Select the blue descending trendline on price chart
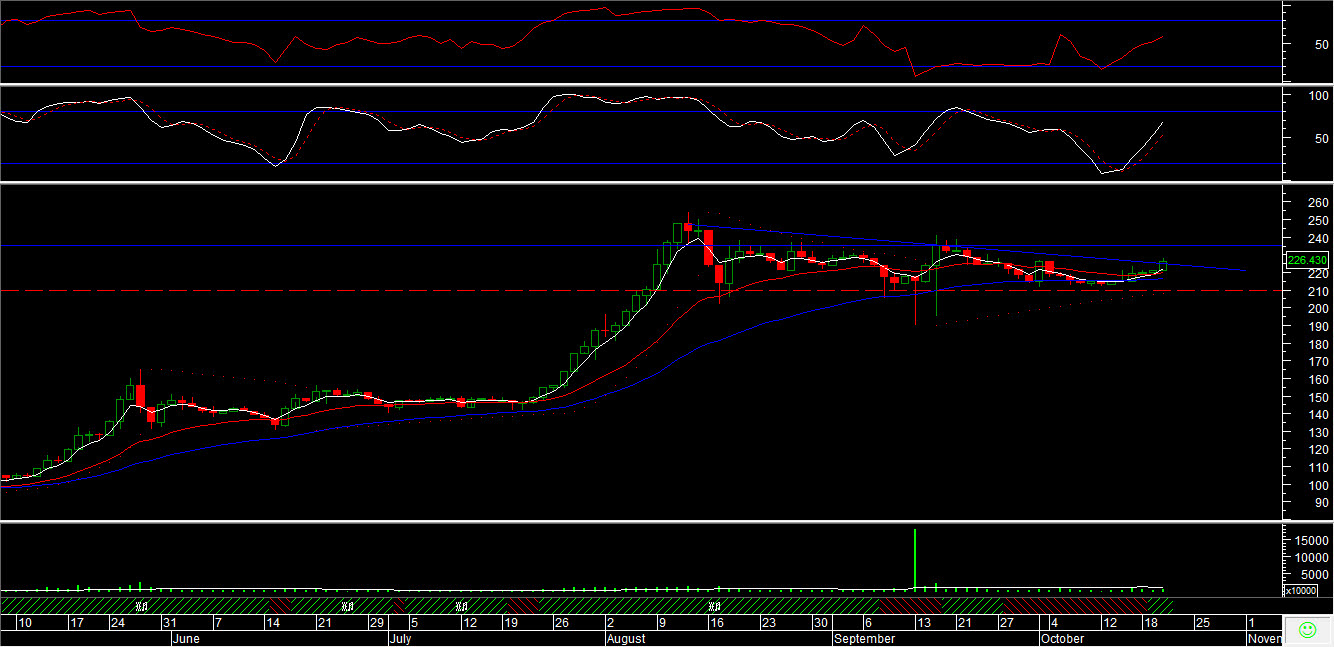This screenshot has width=1334, height=647. (1000, 248)
